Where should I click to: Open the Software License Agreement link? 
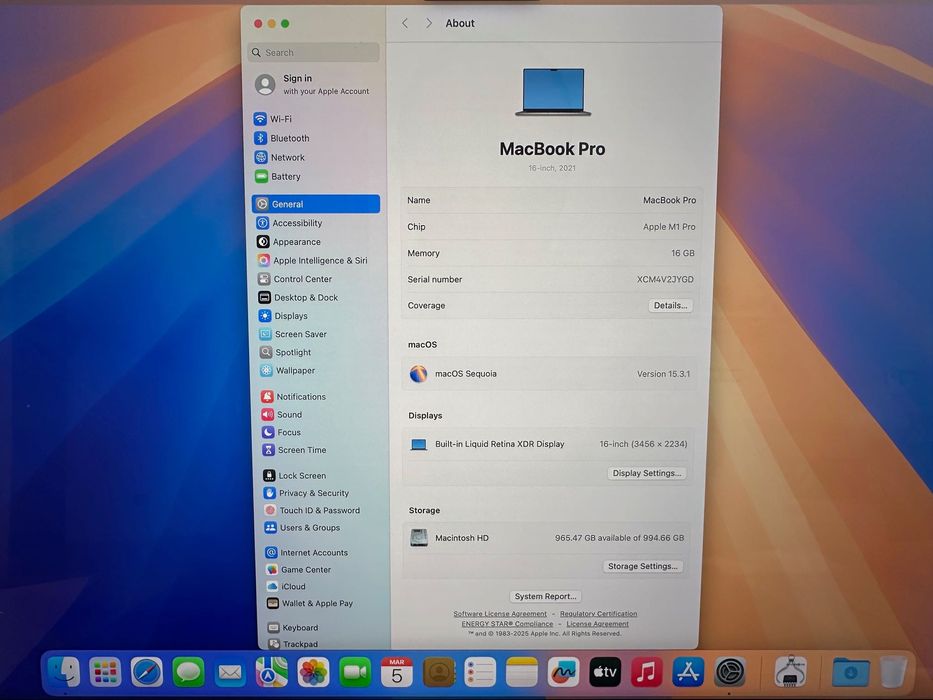(x=500, y=614)
